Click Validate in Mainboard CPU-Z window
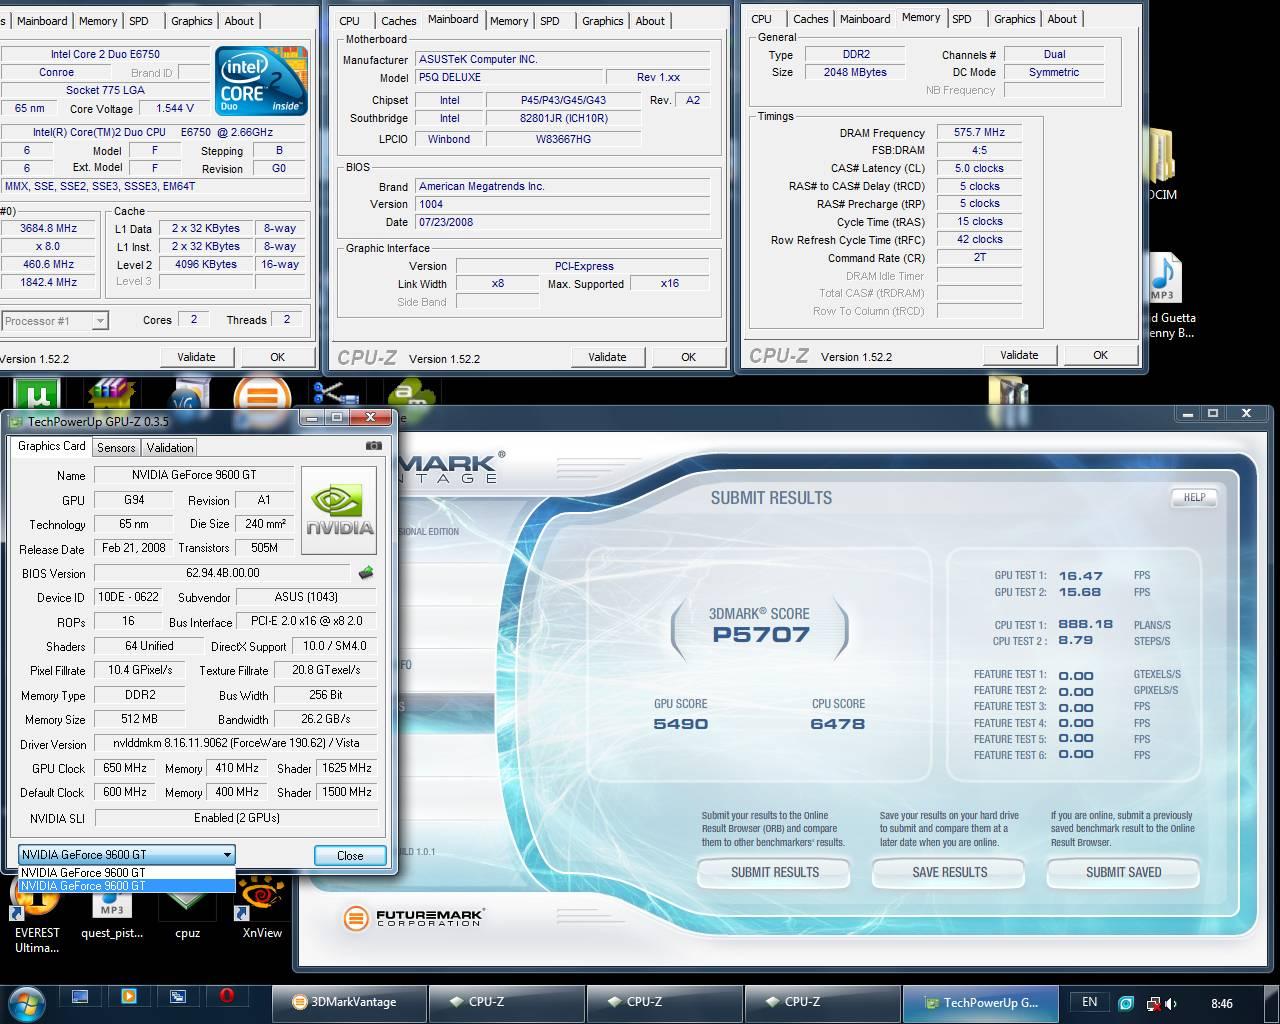The width and height of the screenshot is (1280, 1024). [607, 357]
